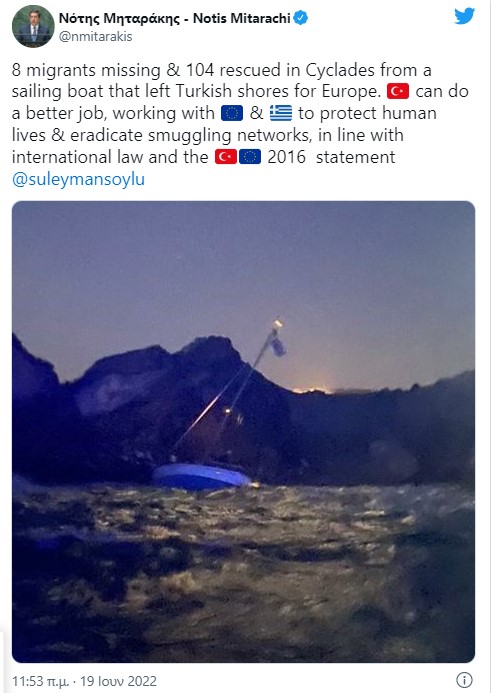Open the @nmitarakis handle link

95,36
